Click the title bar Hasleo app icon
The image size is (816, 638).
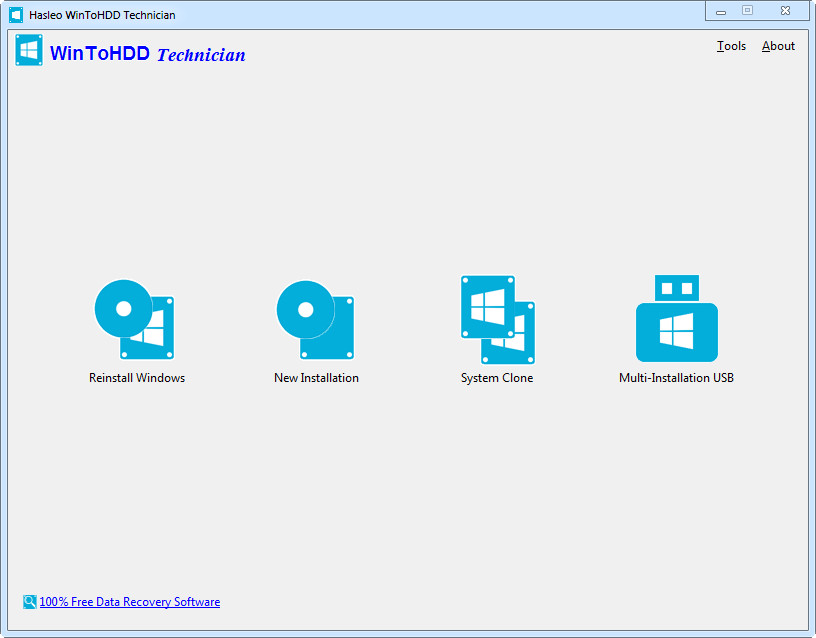click(16, 15)
